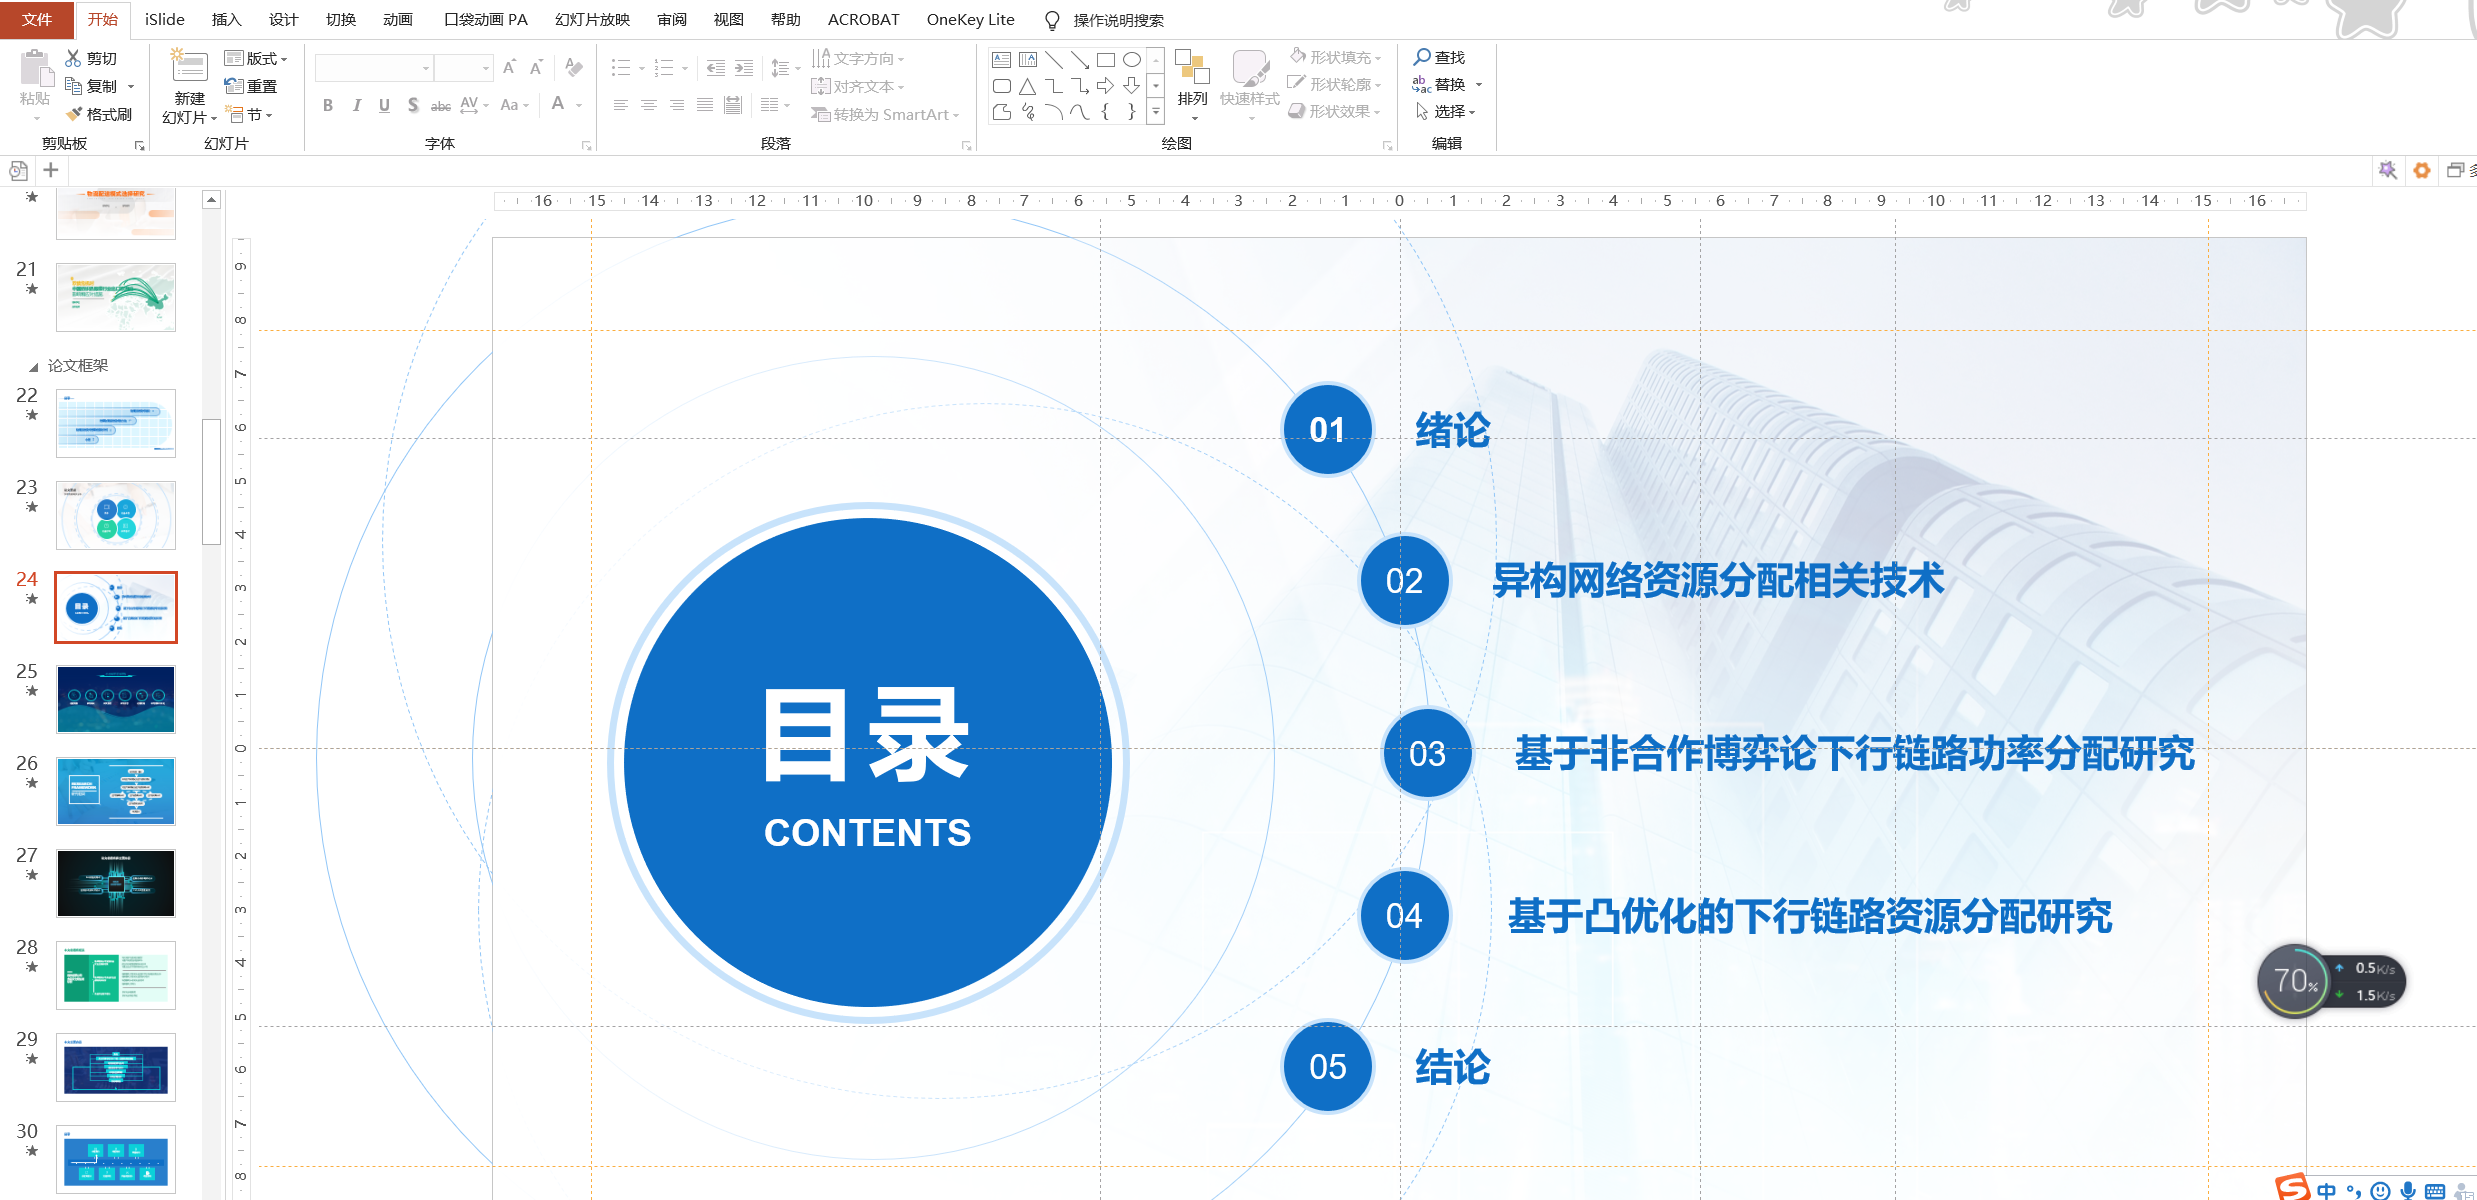Click the Arrange (排列) icon

point(1192,67)
